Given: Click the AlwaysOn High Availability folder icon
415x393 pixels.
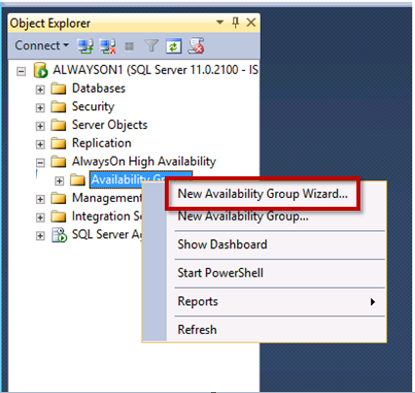Looking at the screenshot, I should (x=59, y=162).
